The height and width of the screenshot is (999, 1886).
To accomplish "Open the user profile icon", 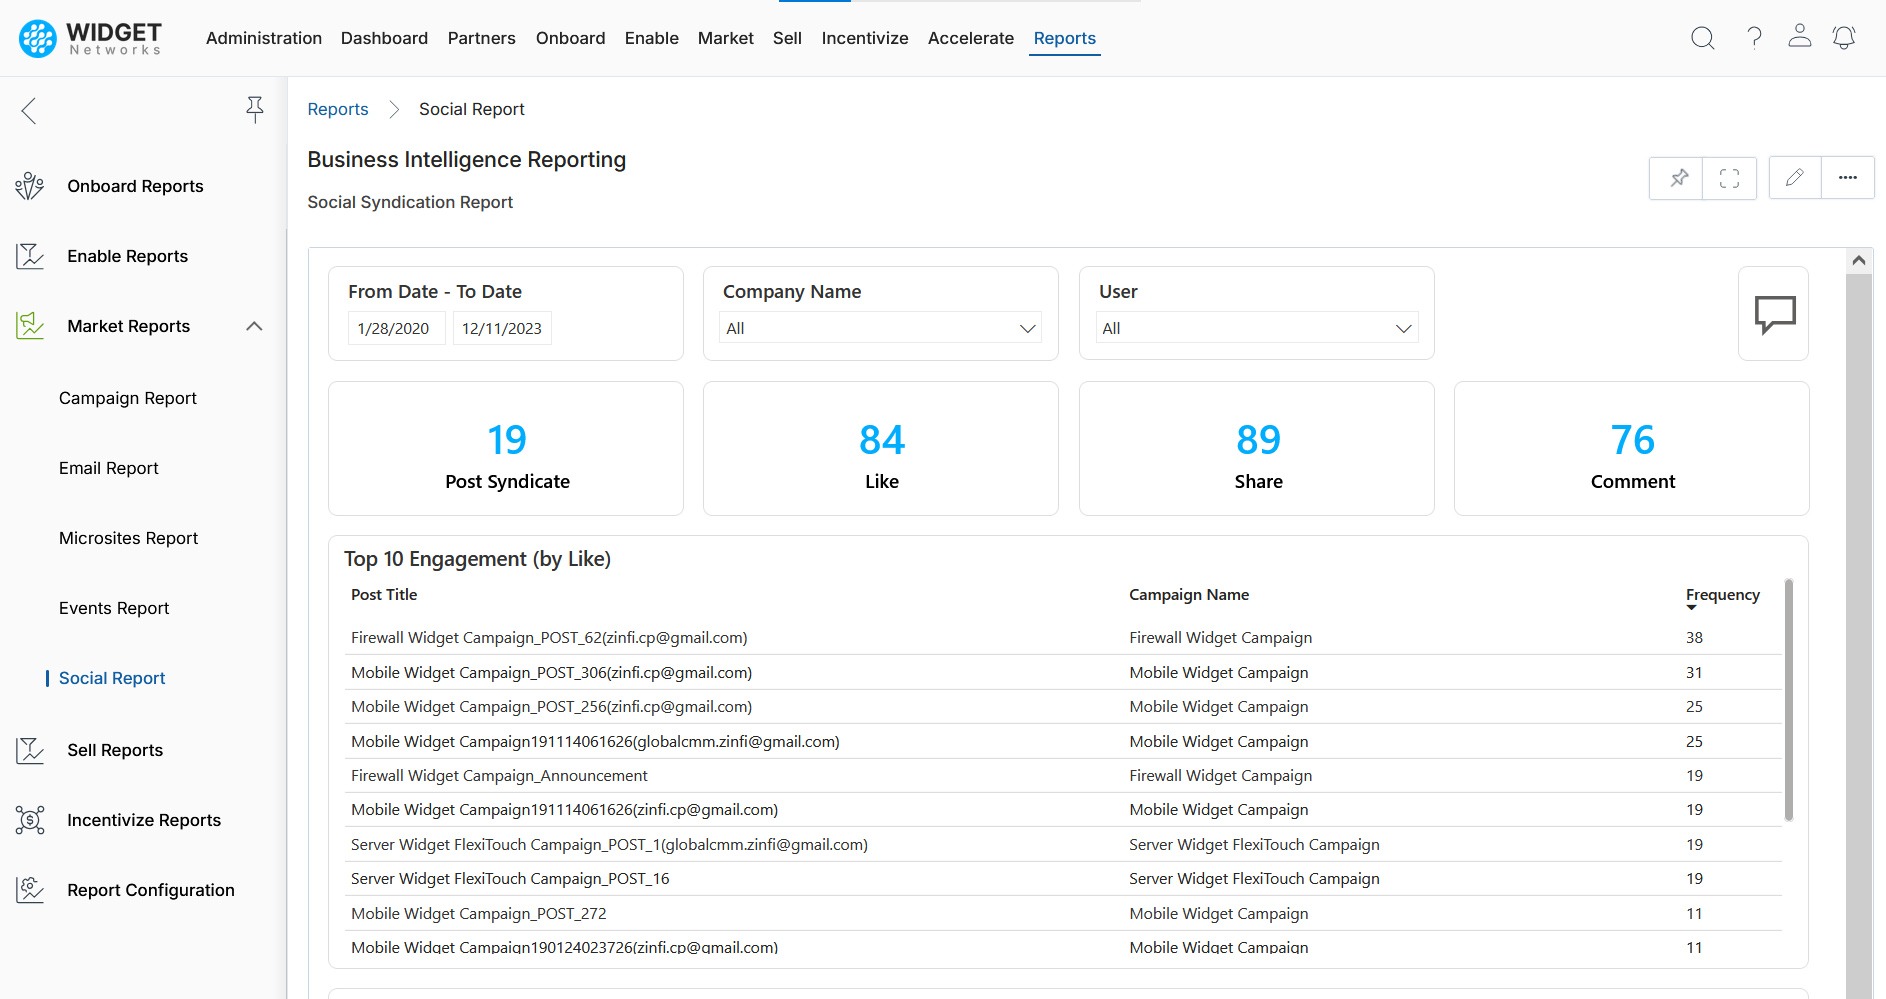I will point(1799,37).
